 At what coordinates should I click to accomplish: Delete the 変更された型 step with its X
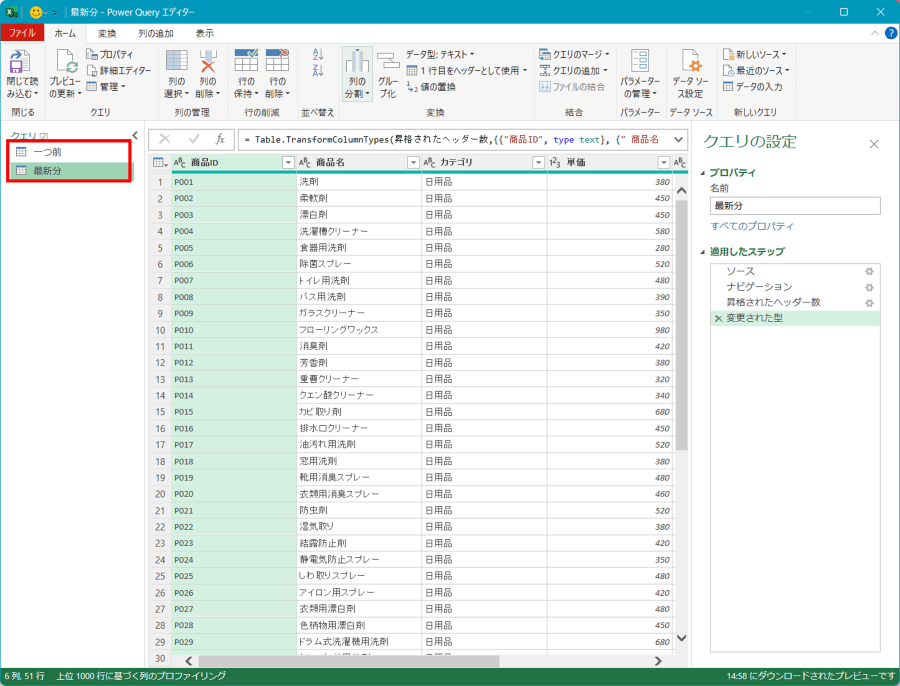(x=717, y=318)
